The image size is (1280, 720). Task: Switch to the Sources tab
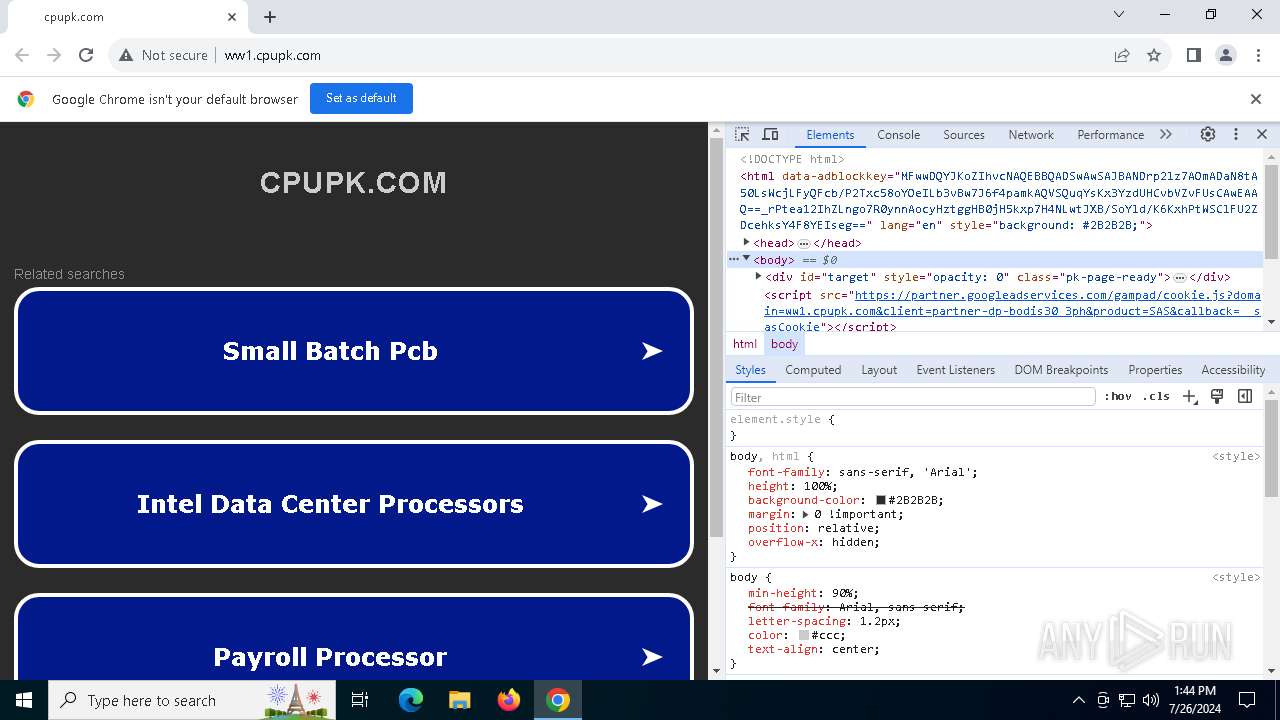pyautogui.click(x=964, y=134)
